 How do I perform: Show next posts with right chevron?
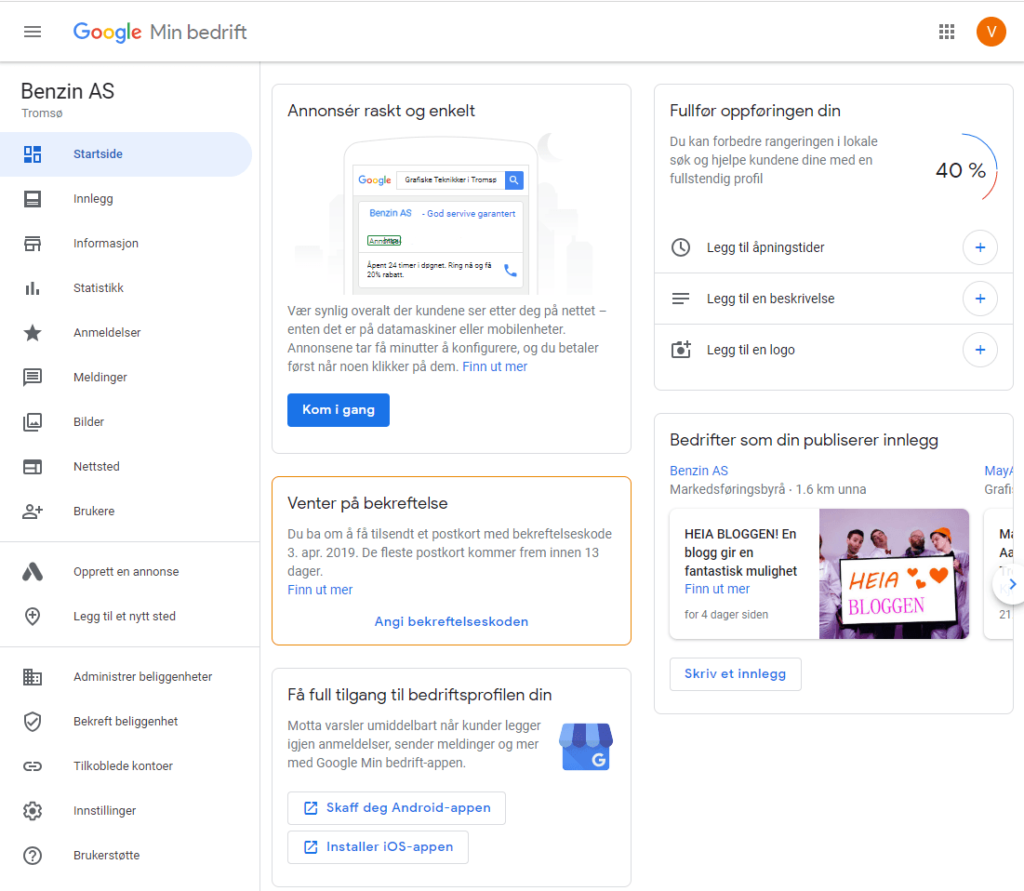[1011, 585]
